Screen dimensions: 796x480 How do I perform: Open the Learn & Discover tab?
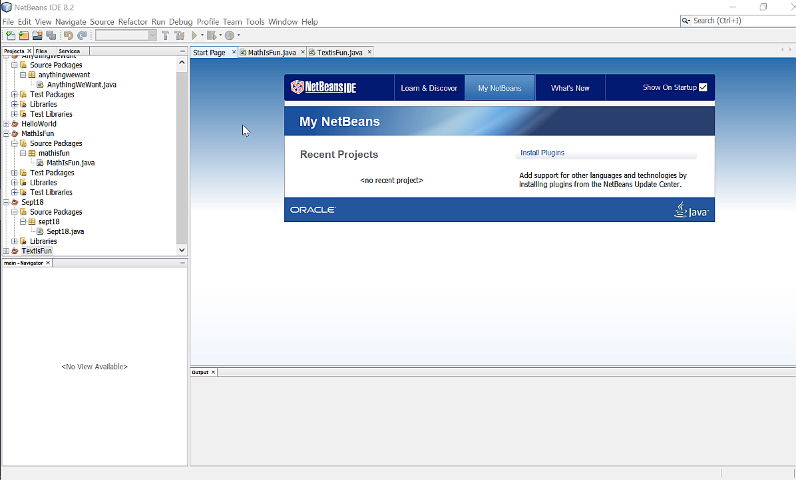(x=429, y=88)
